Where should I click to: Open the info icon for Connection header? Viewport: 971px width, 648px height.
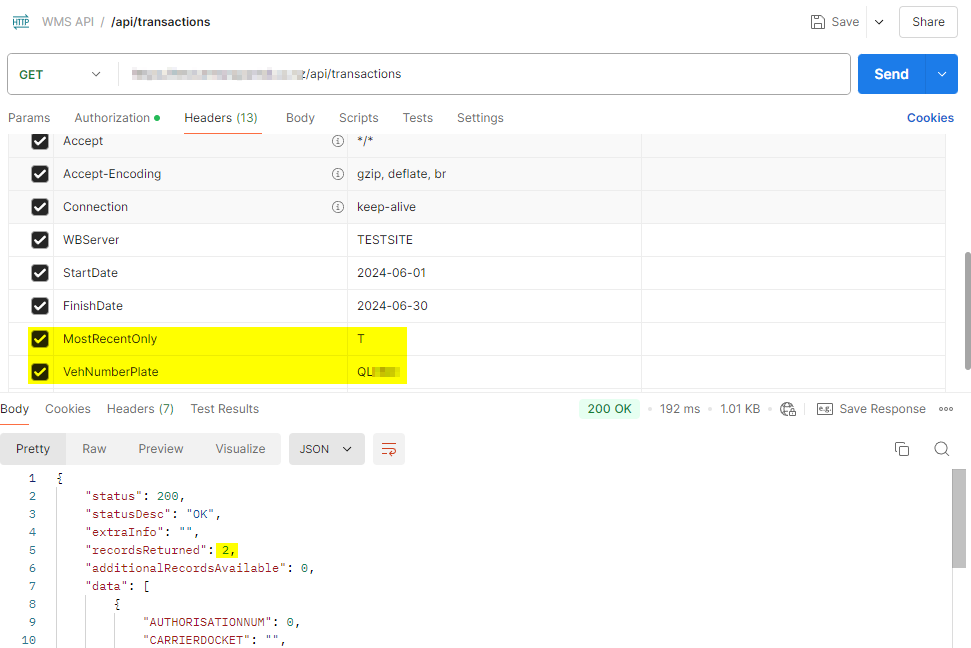(337, 207)
